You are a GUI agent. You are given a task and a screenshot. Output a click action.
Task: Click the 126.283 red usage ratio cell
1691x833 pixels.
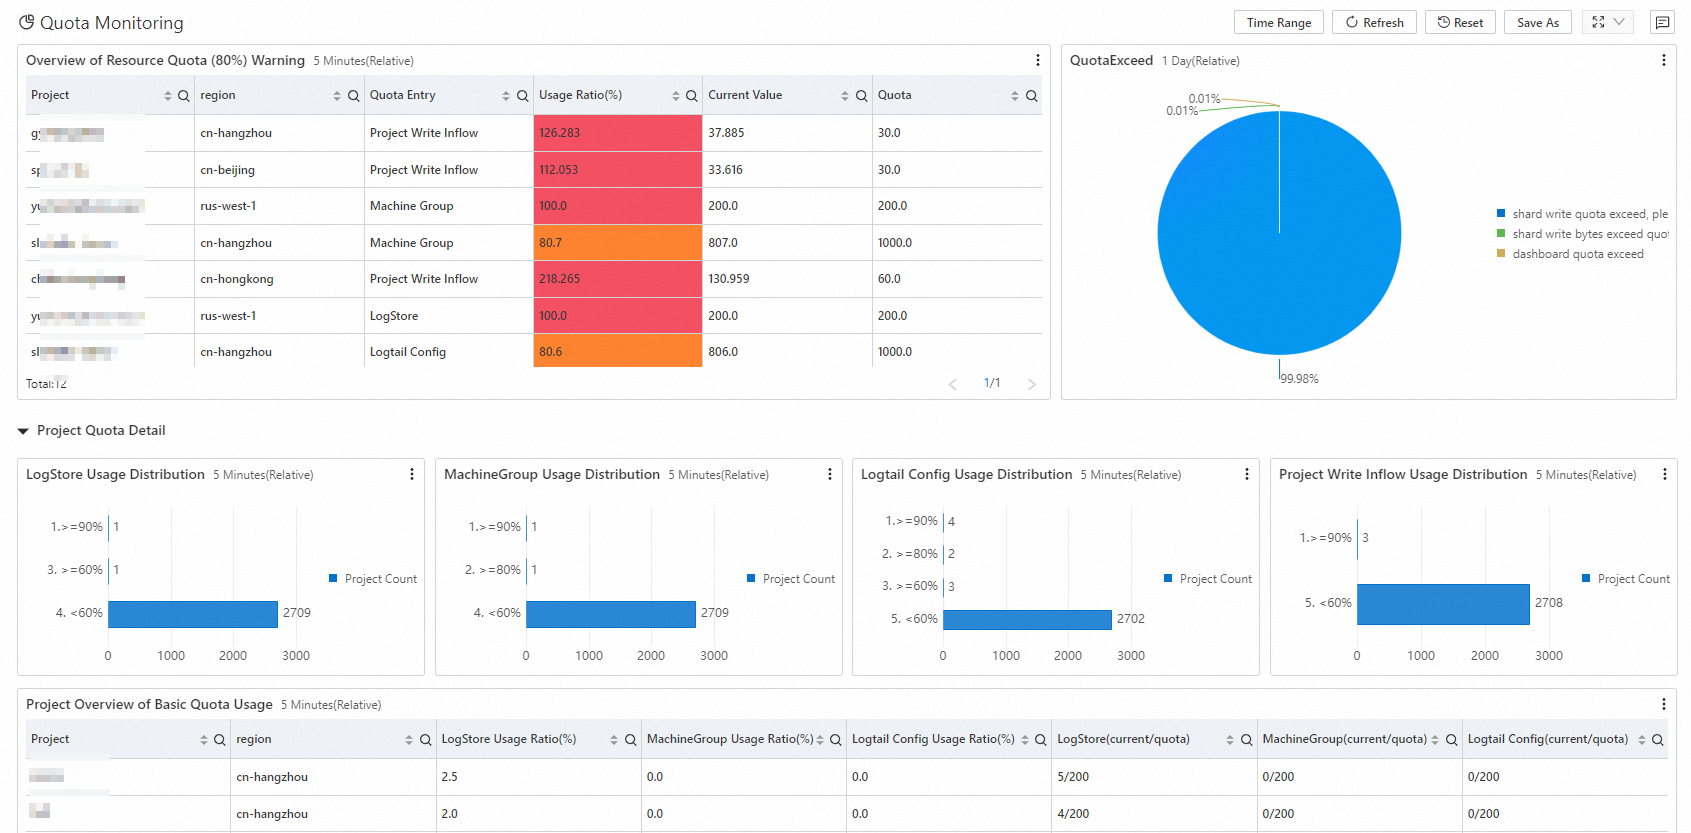click(617, 133)
